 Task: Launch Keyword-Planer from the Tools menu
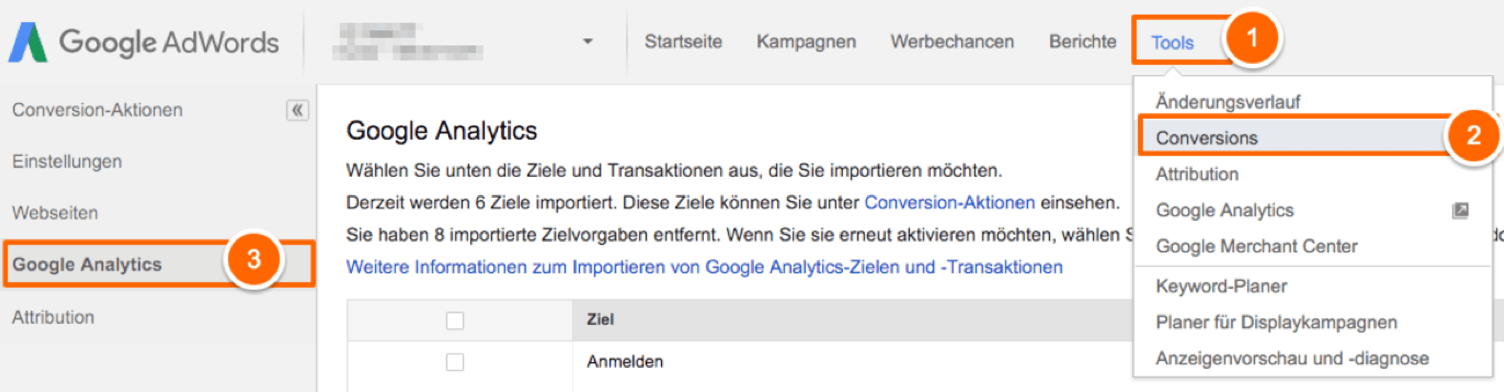pyautogui.click(x=1221, y=286)
